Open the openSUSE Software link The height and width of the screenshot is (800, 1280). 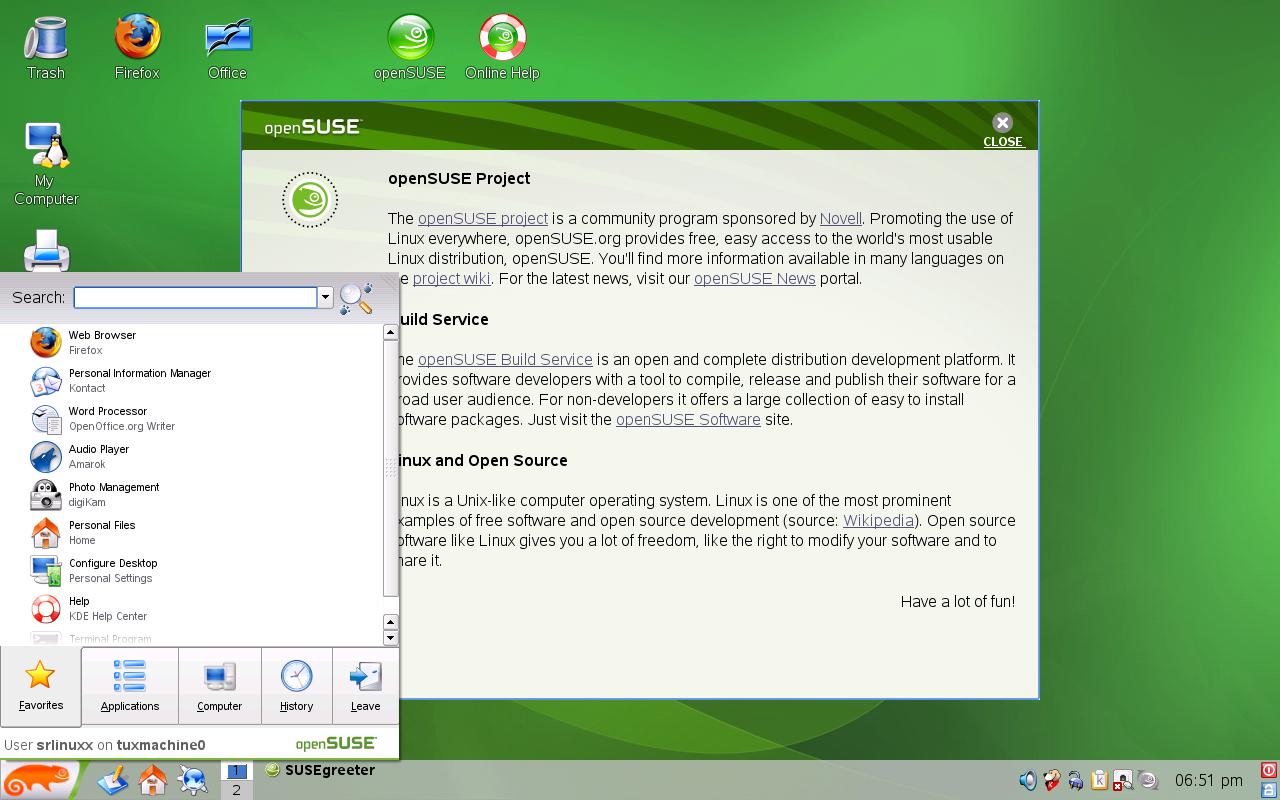(x=688, y=419)
